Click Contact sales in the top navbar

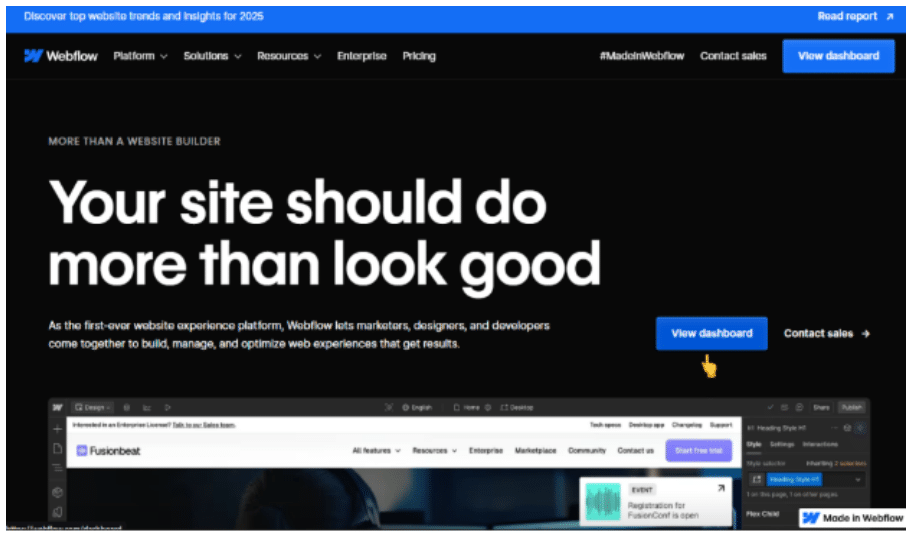click(x=733, y=56)
